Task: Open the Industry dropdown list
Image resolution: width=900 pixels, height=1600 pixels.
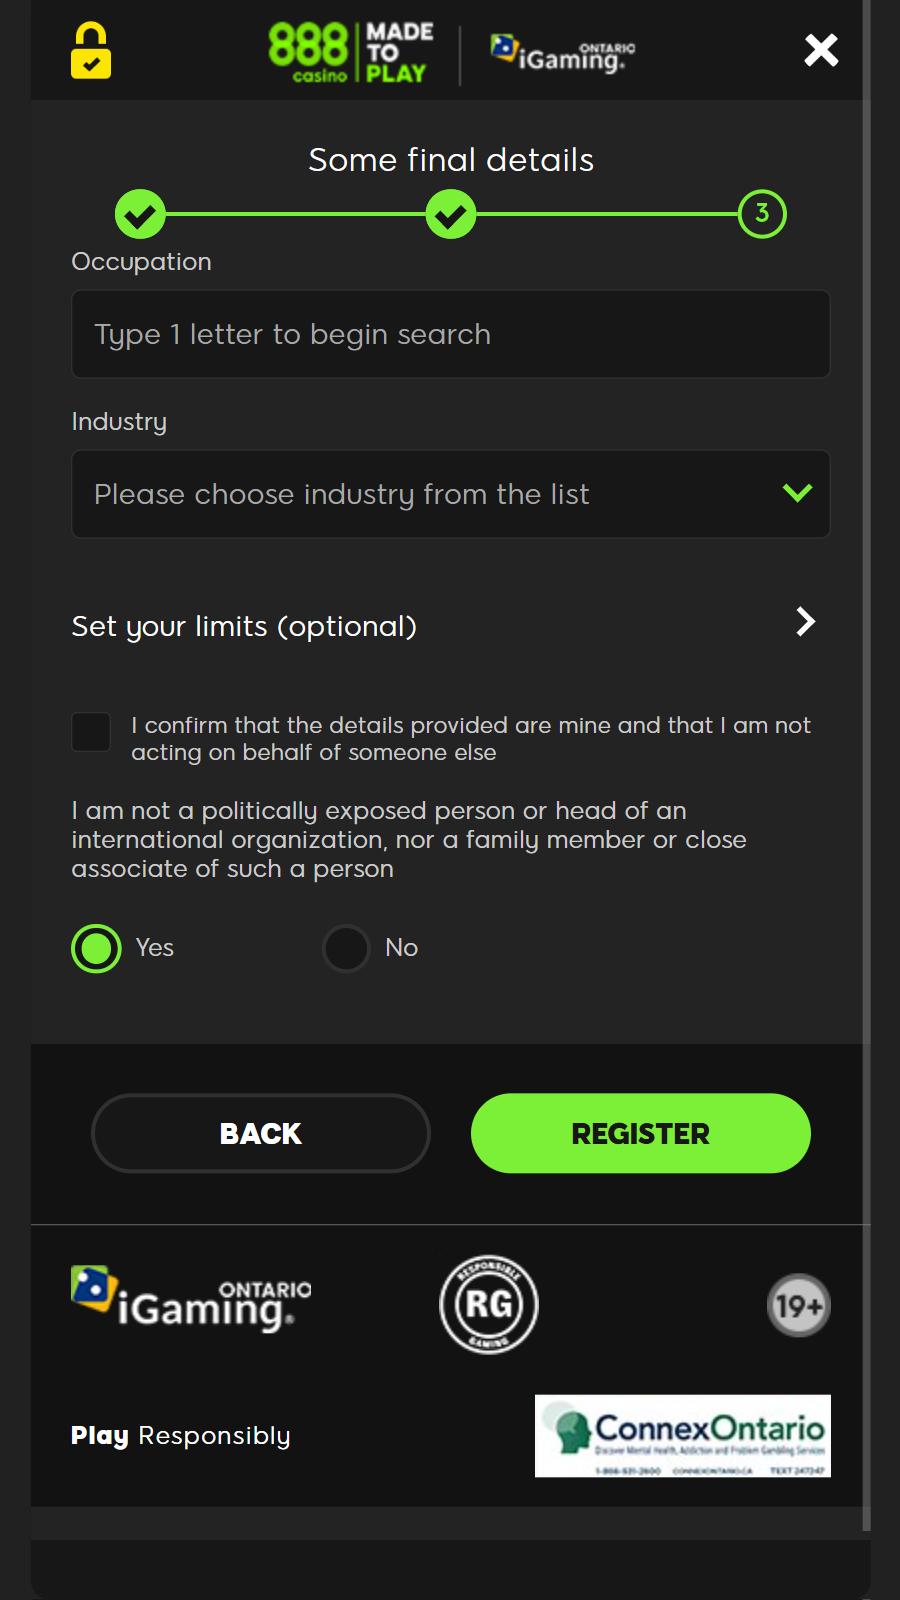Action: 430,494
